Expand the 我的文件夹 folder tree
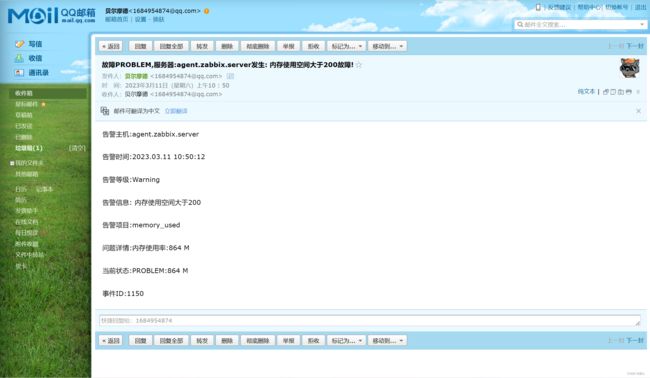Image resolution: width=650 pixels, height=378 pixels. pyautogui.click(x=12, y=163)
